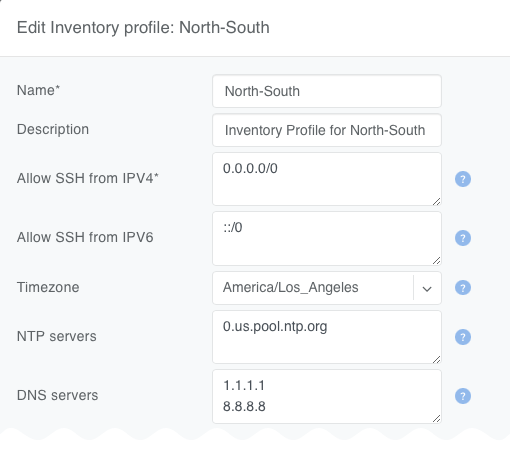Click the '0.us.pool.ntp.org' entry
The width and height of the screenshot is (510, 464).
275,327
